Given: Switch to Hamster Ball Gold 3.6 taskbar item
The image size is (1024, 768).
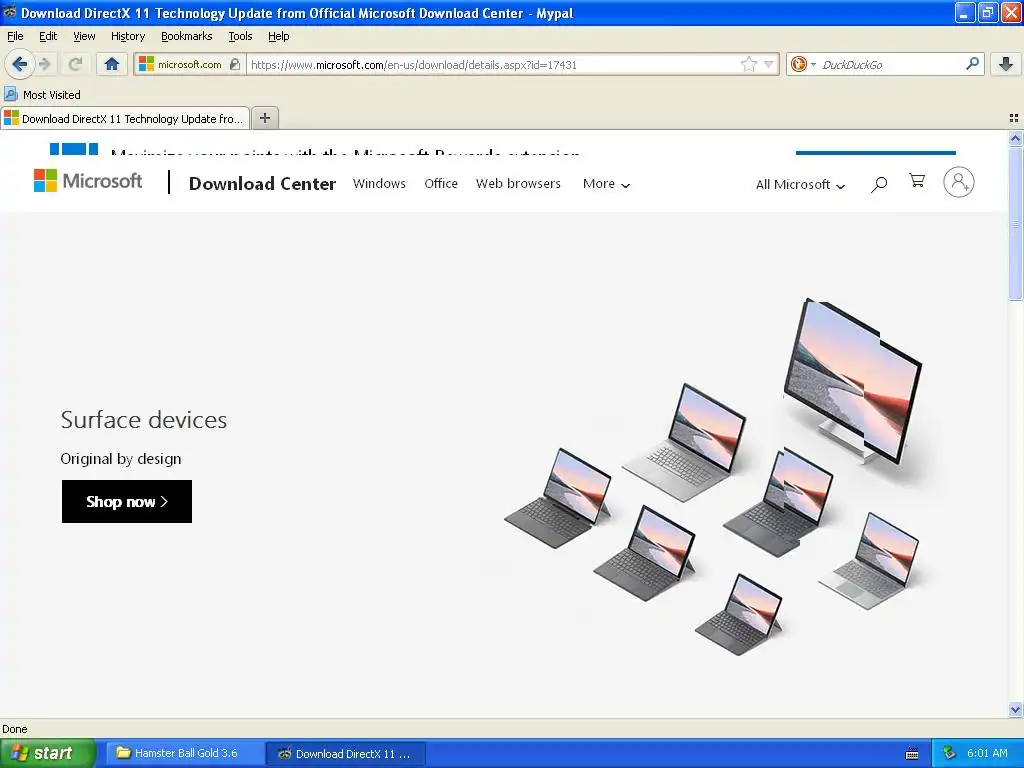Looking at the screenshot, I should tap(185, 753).
